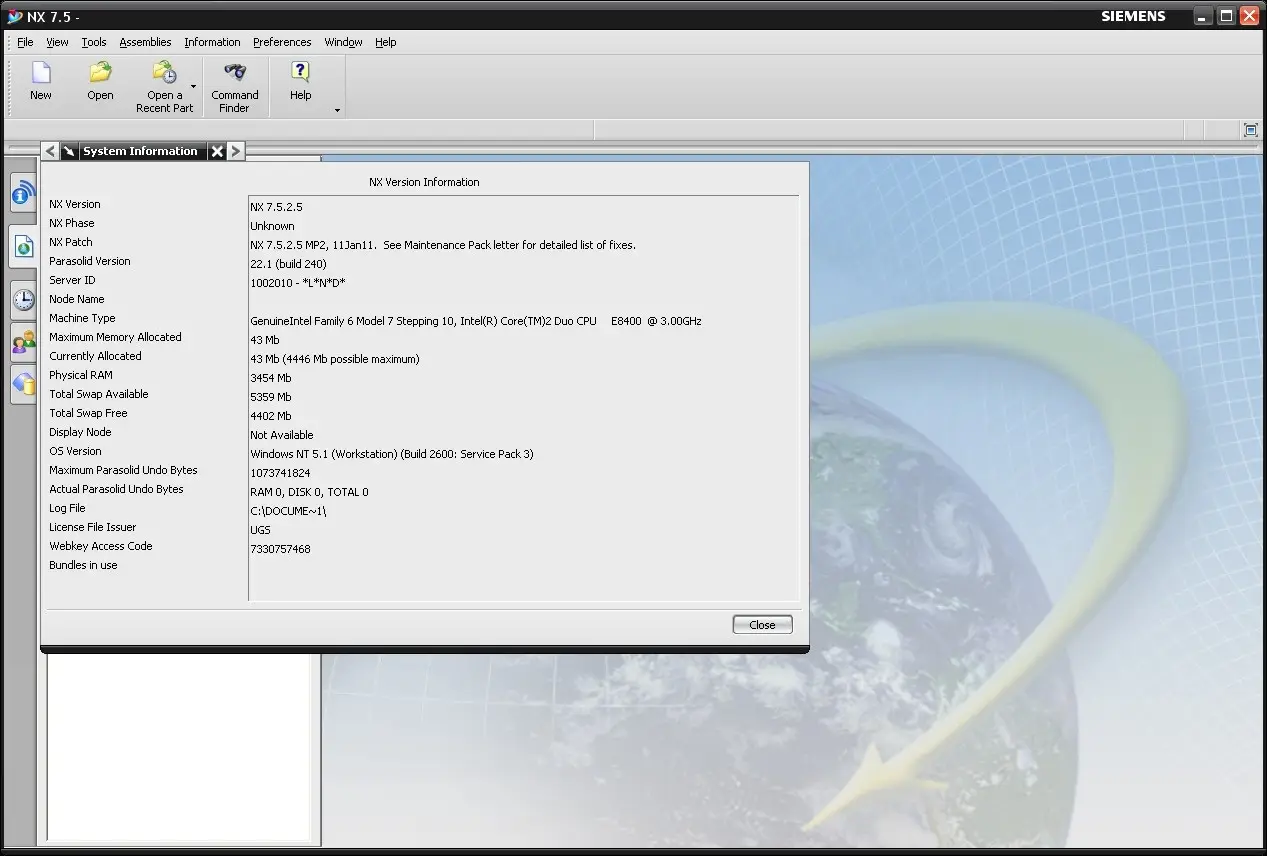This screenshot has width=1267, height=856.
Task: Open the toolbar options dropdown arrow
Action: point(337,110)
